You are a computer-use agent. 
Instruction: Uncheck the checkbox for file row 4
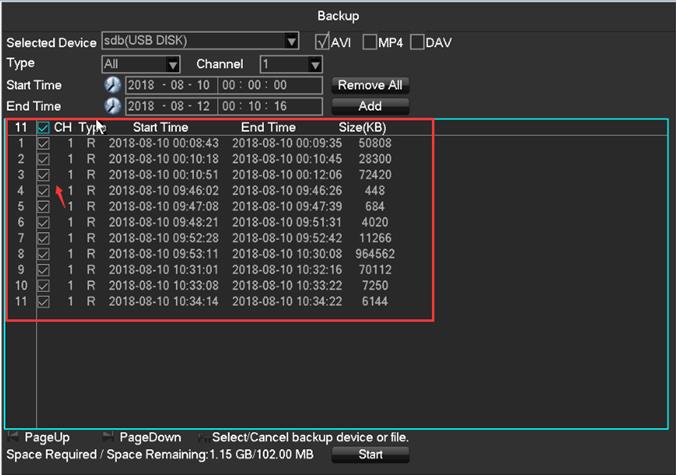[x=43, y=191]
